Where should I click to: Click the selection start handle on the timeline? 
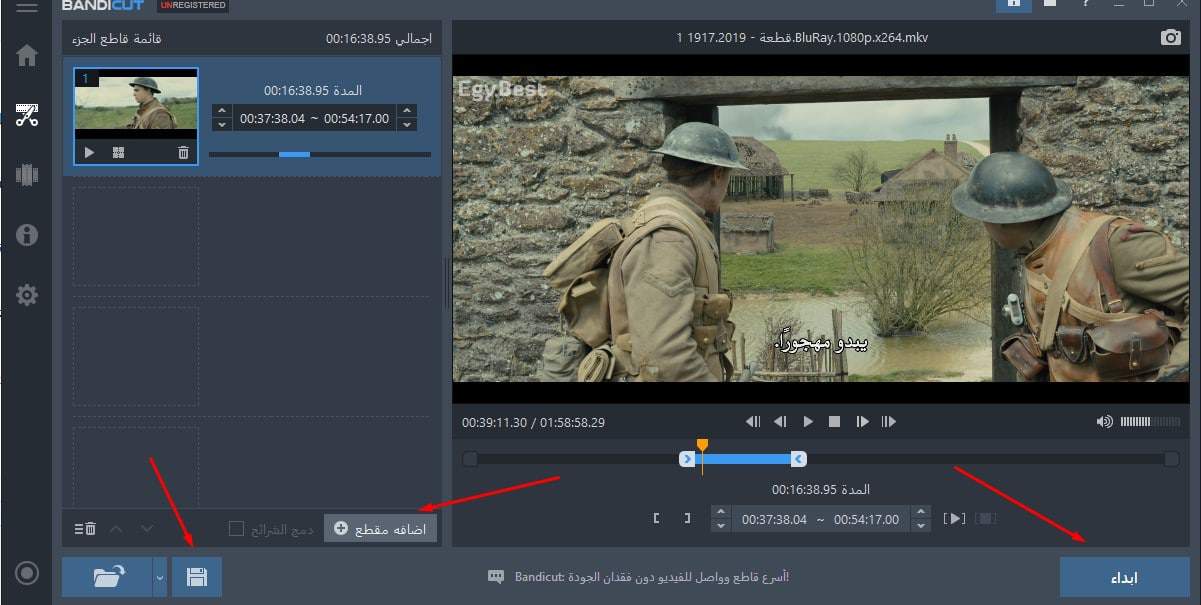pos(687,459)
